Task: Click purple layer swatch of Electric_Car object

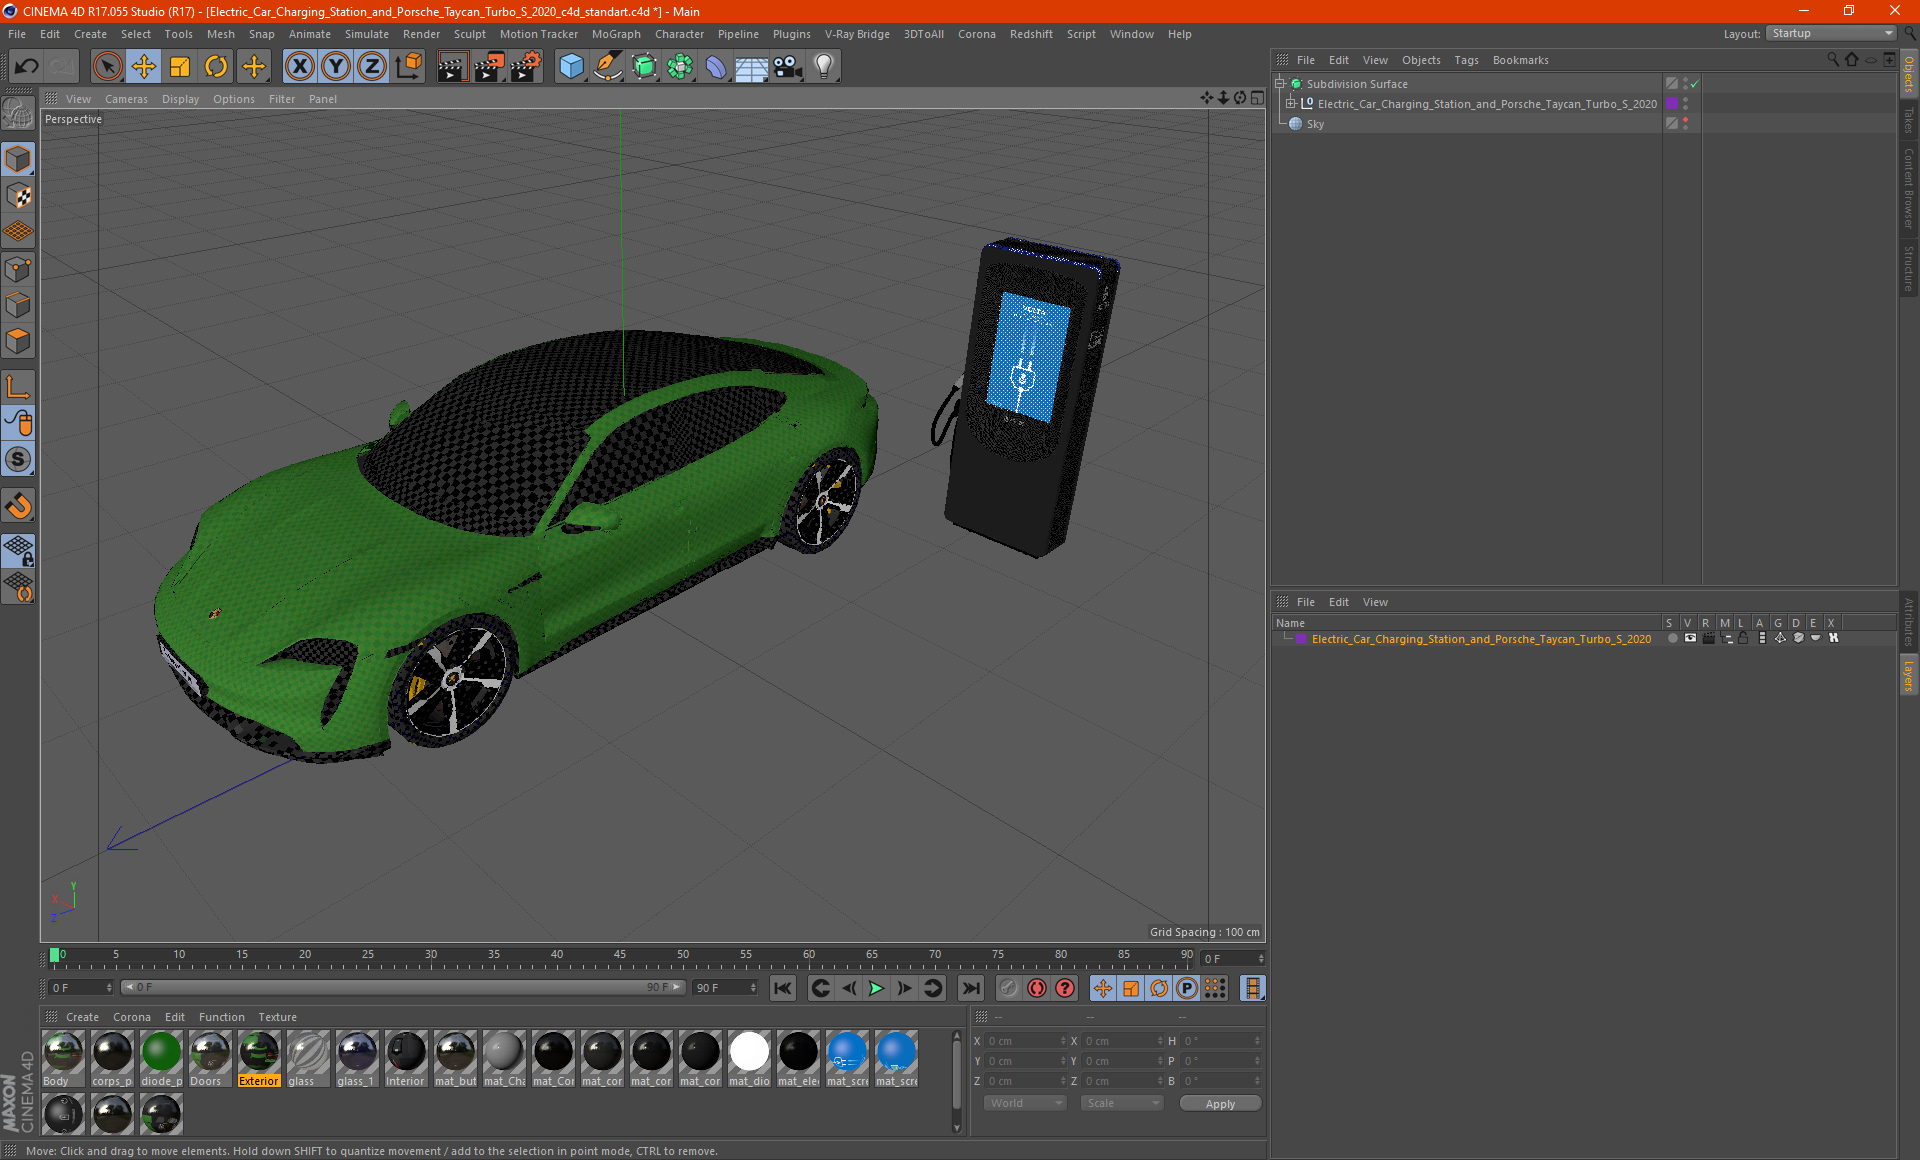Action: click(x=1672, y=104)
